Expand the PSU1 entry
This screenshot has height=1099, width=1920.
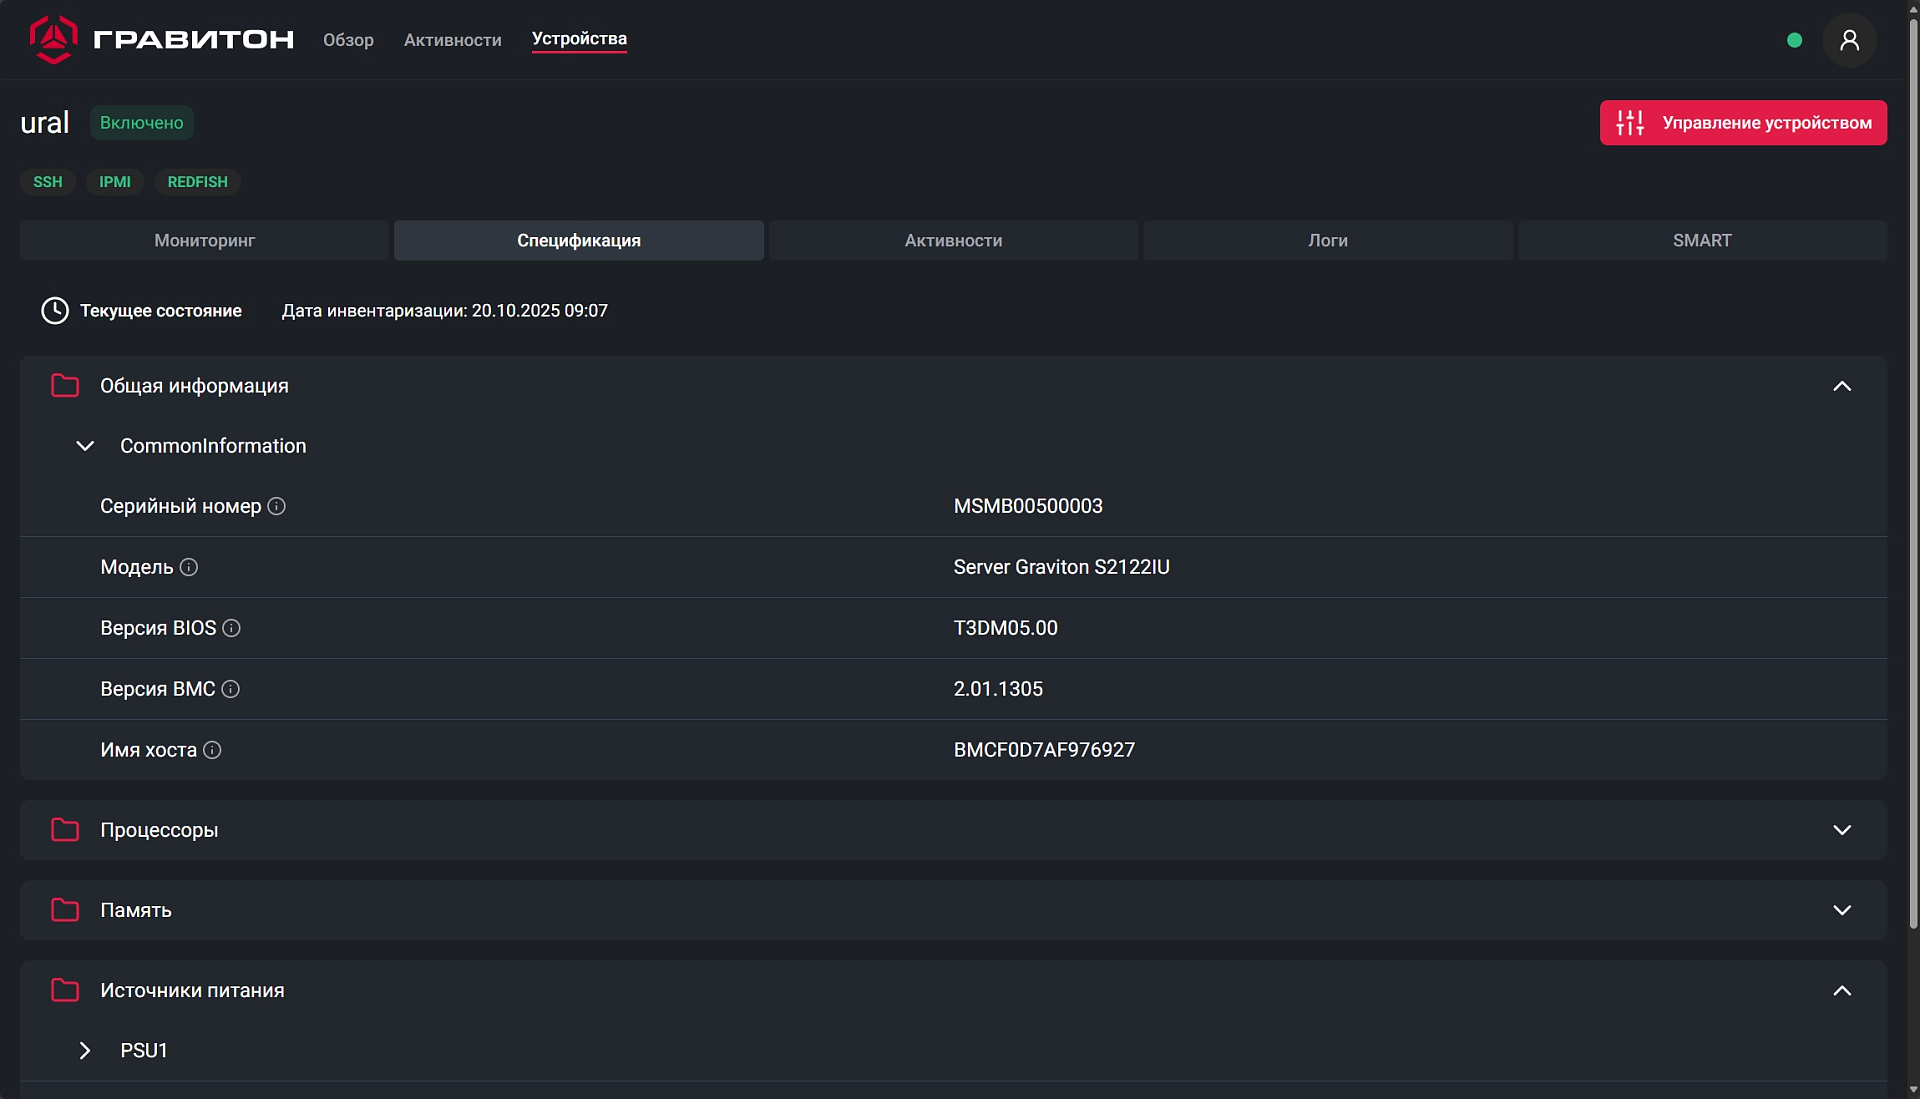[85, 1051]
